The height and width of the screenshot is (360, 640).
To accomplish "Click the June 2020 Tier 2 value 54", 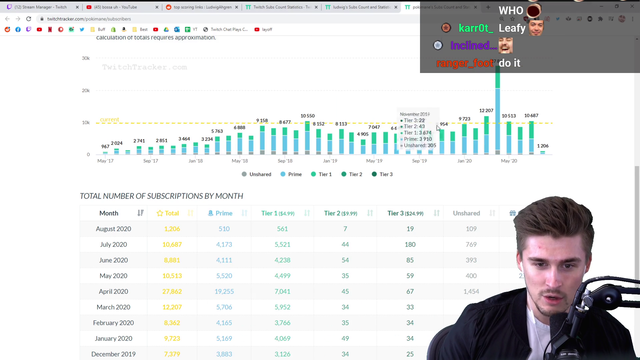I will click(x=345, y=260).
